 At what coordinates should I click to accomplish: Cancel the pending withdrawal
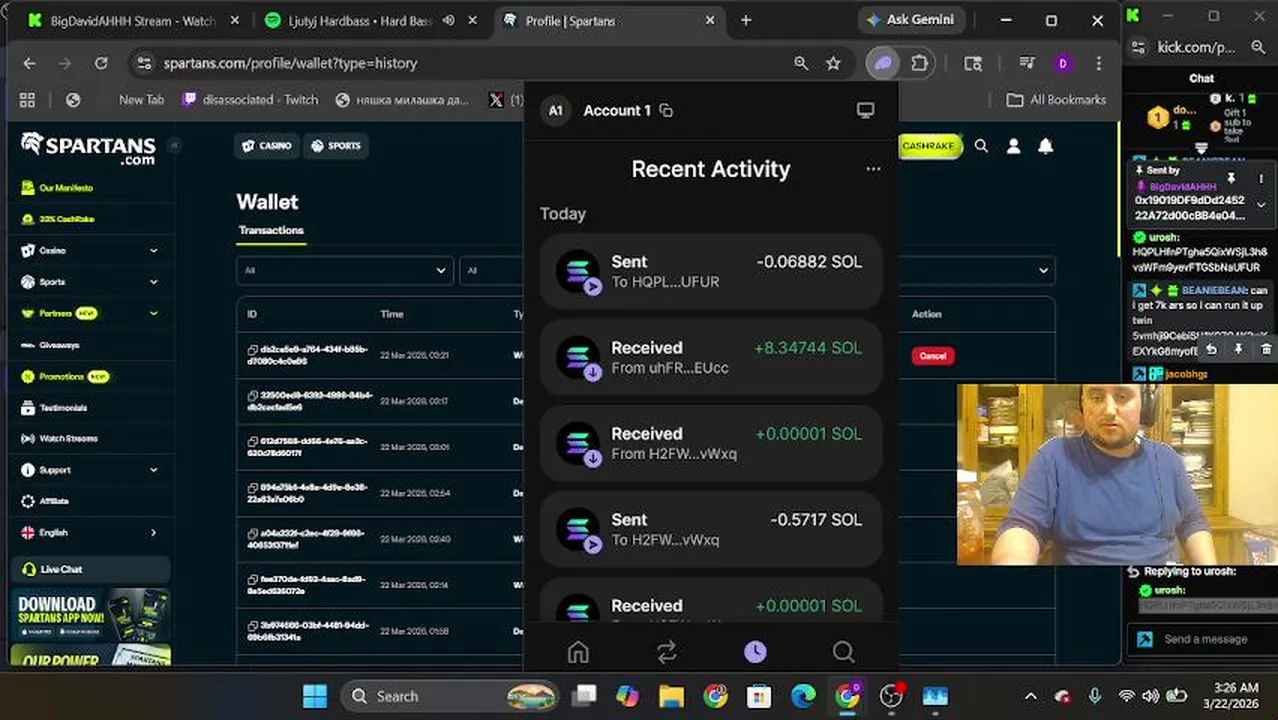click(x=932, y=356)
